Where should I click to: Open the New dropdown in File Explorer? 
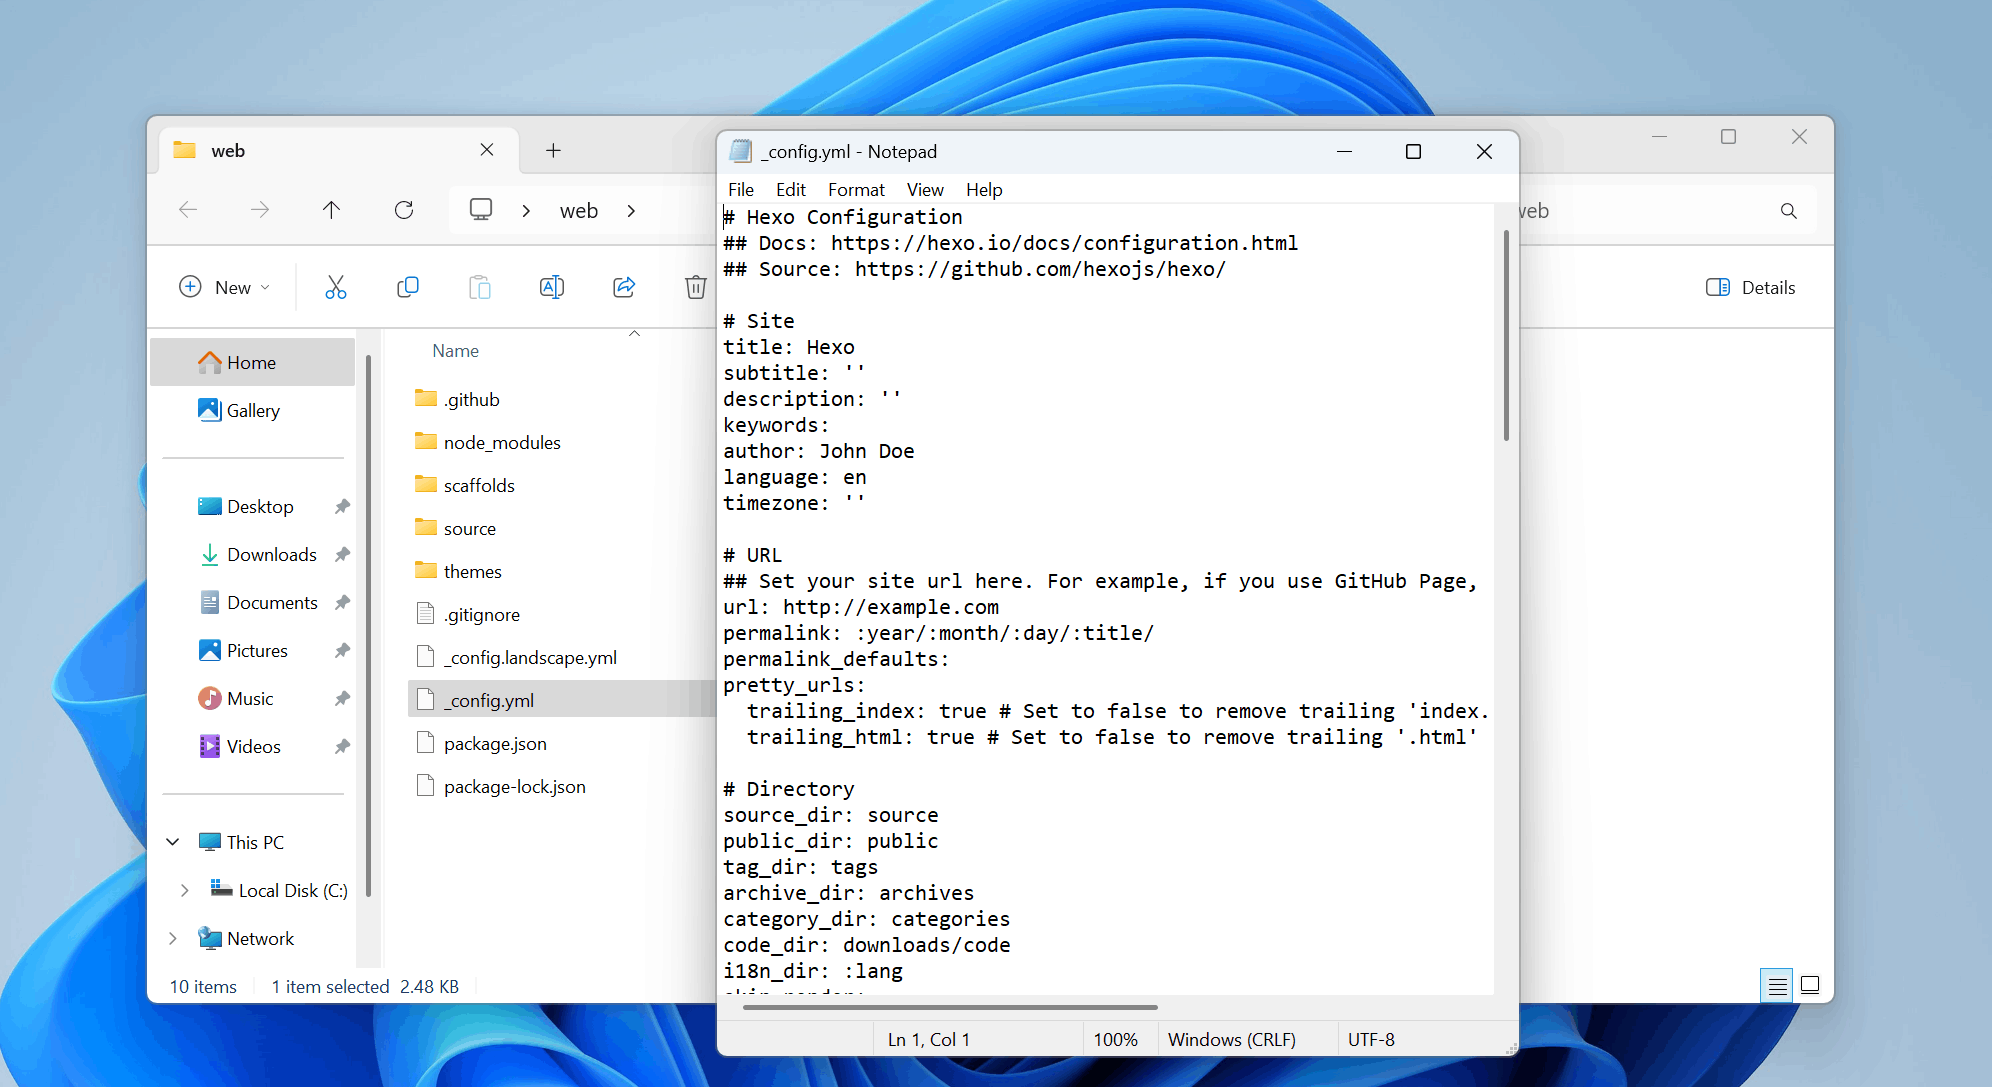pos(225,288)
